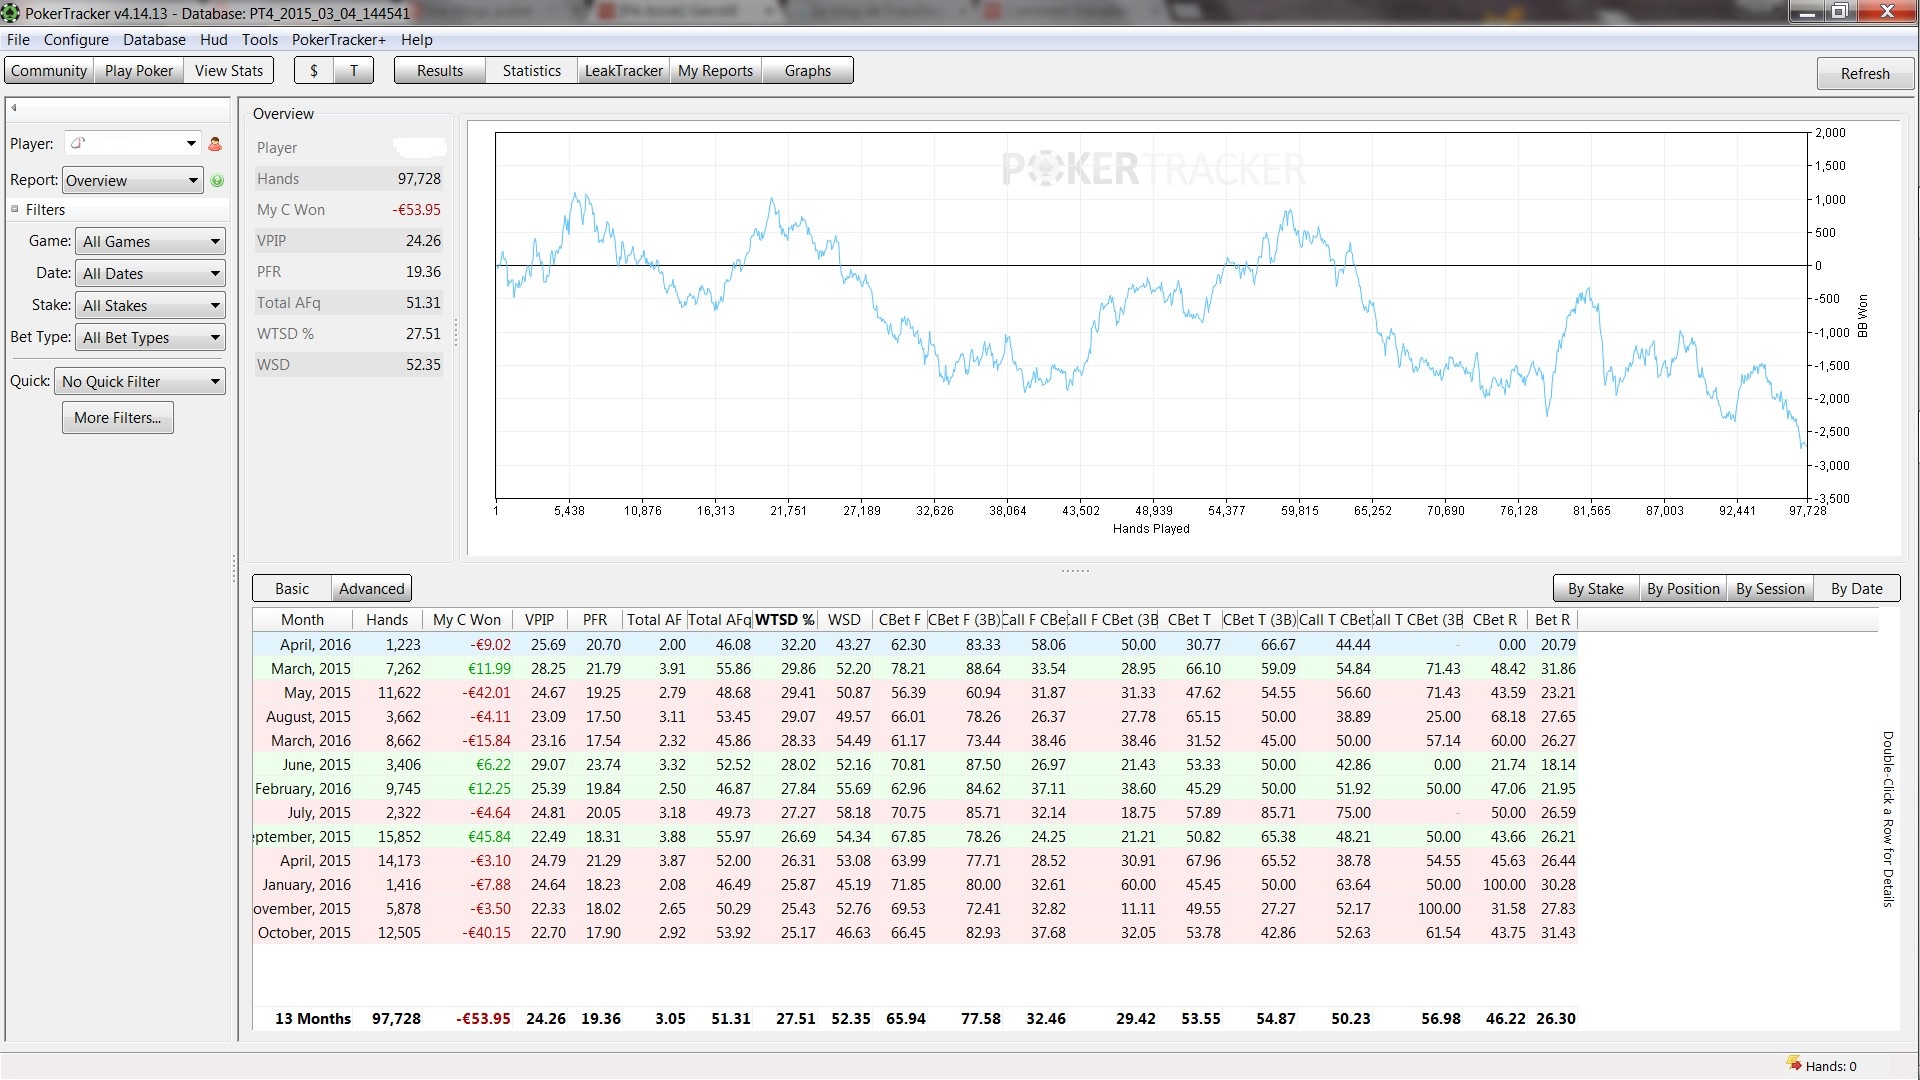Open the Quick filter dropdown

point(140,382)
